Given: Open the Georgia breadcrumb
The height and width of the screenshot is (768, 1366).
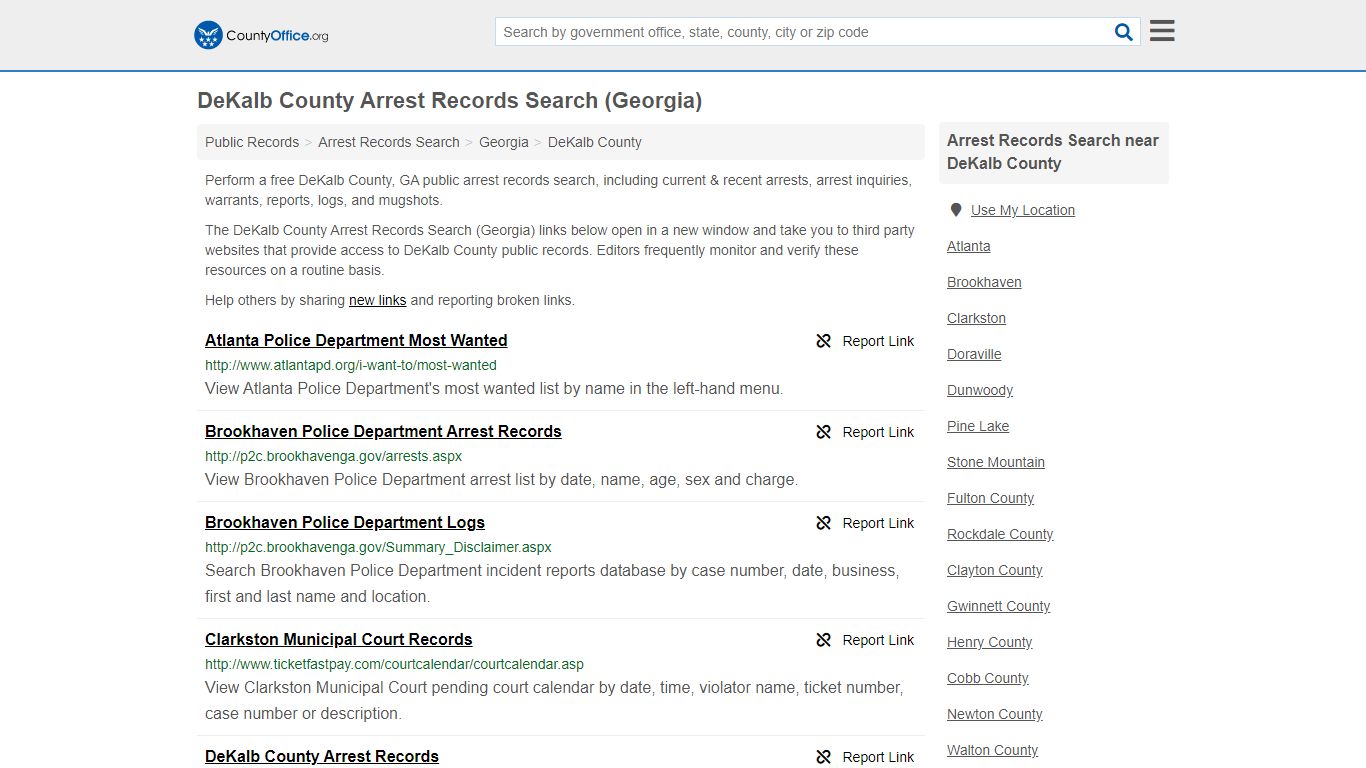Looking at the screenshot, I should (504, 142).
